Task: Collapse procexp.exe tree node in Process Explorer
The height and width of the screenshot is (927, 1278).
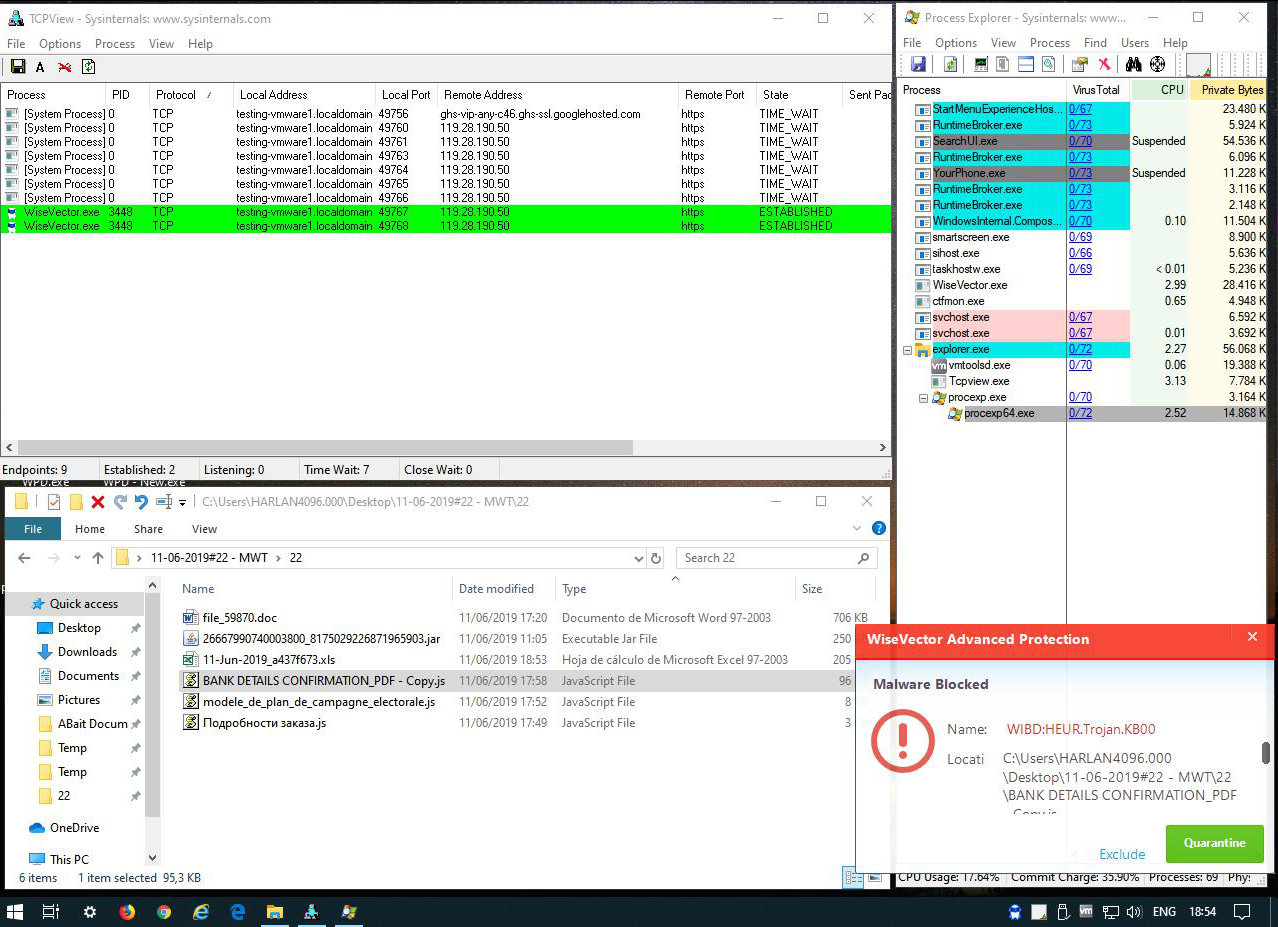Action: click(x=924, y=398)
